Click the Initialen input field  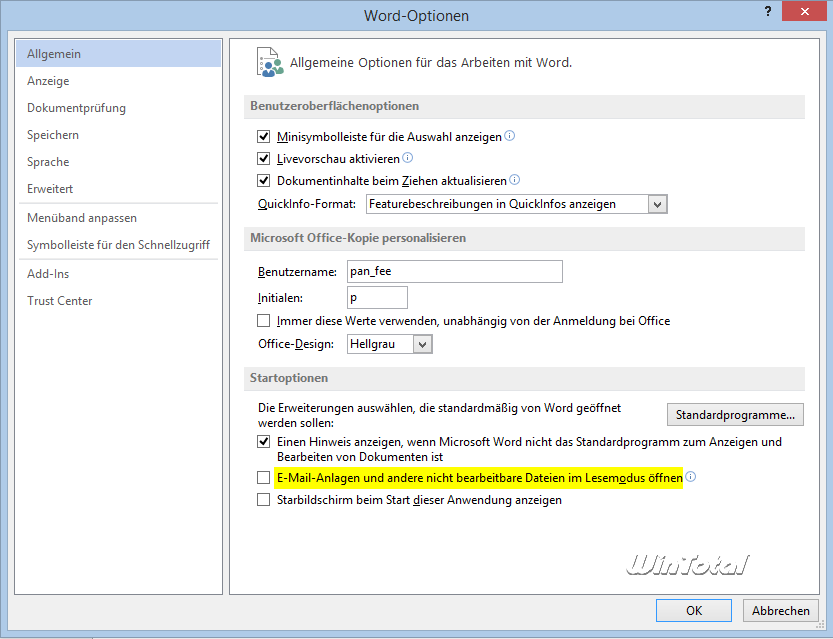(377, 297)
